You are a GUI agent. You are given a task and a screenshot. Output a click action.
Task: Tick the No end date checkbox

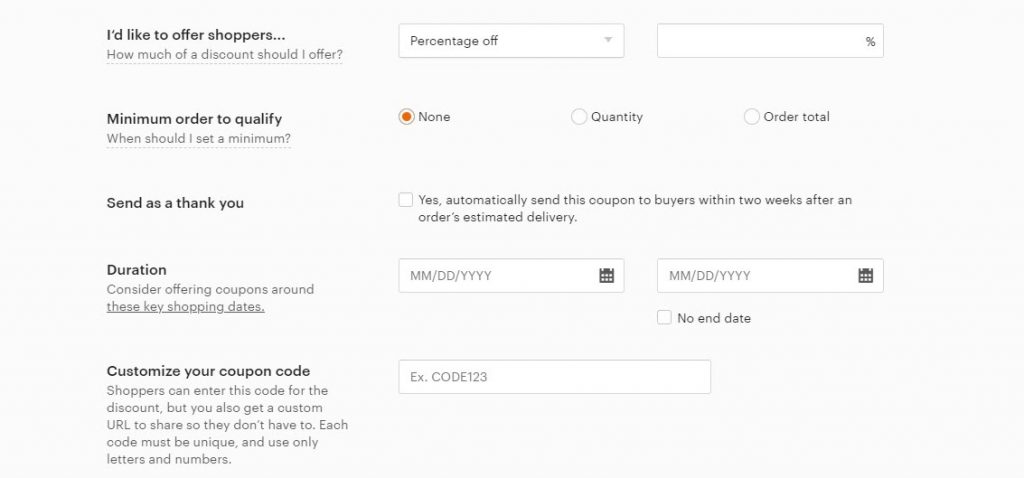(664, 318)
